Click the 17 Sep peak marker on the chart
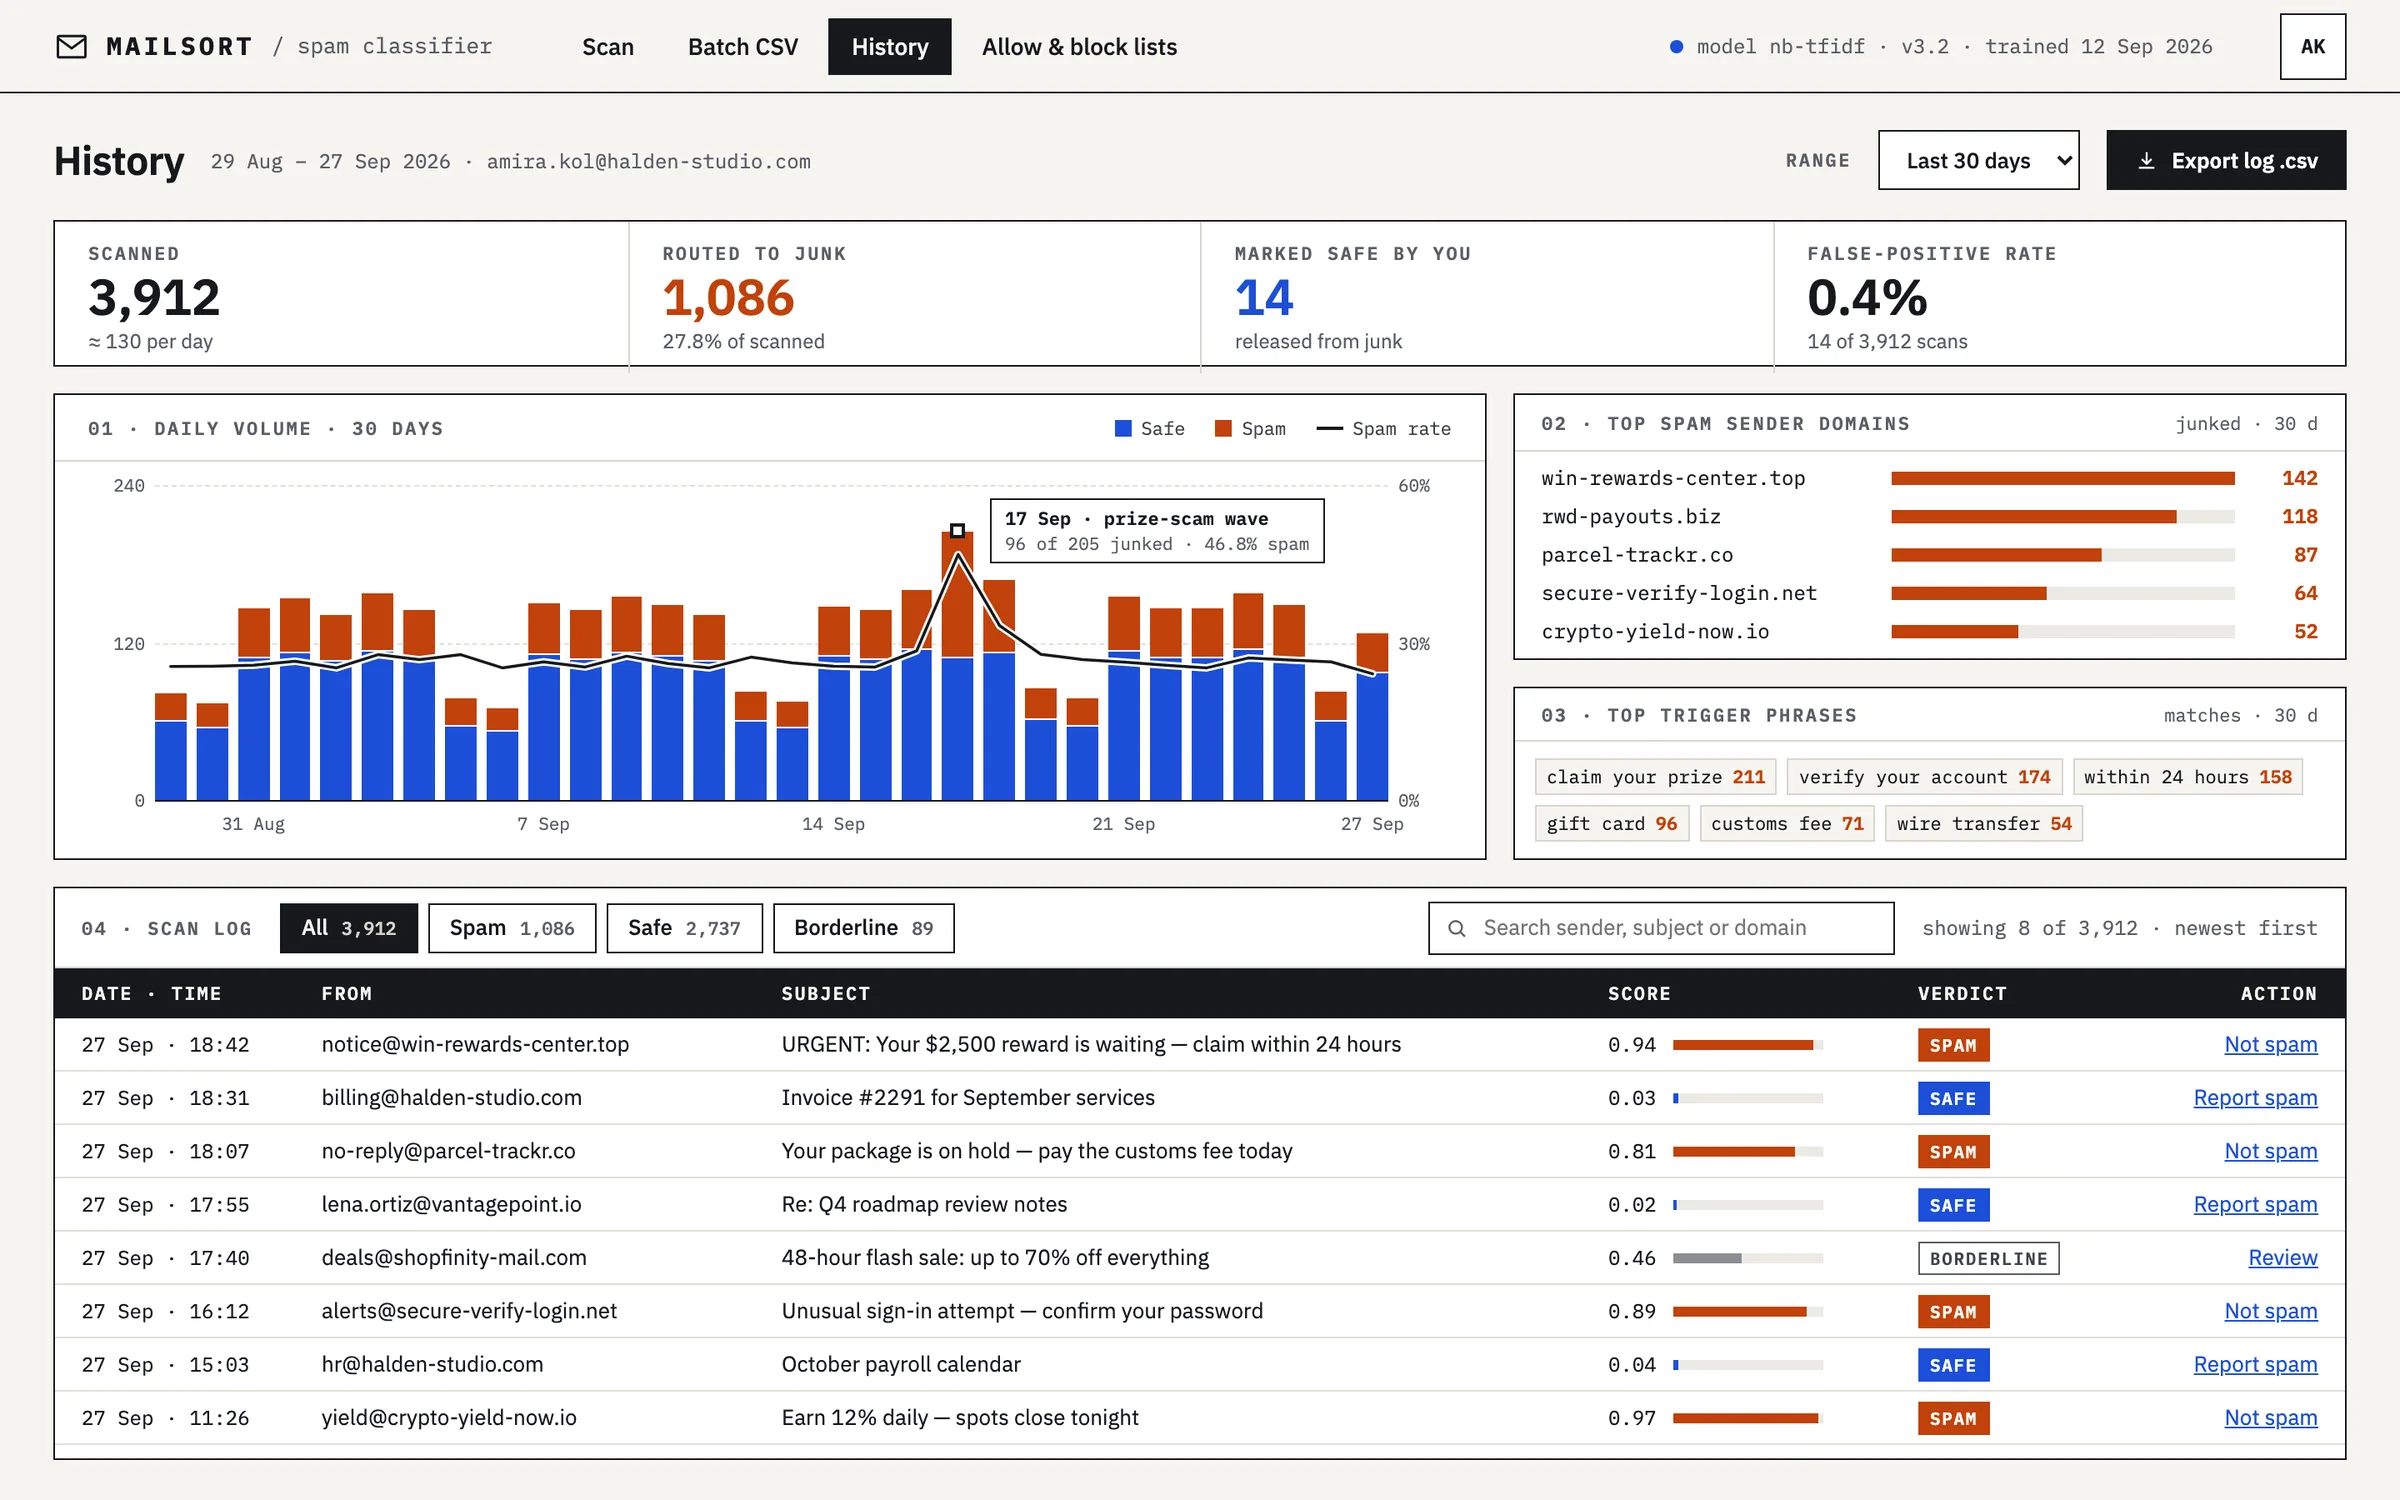This screenshot has height=1500, width=2400. point(957,530)
